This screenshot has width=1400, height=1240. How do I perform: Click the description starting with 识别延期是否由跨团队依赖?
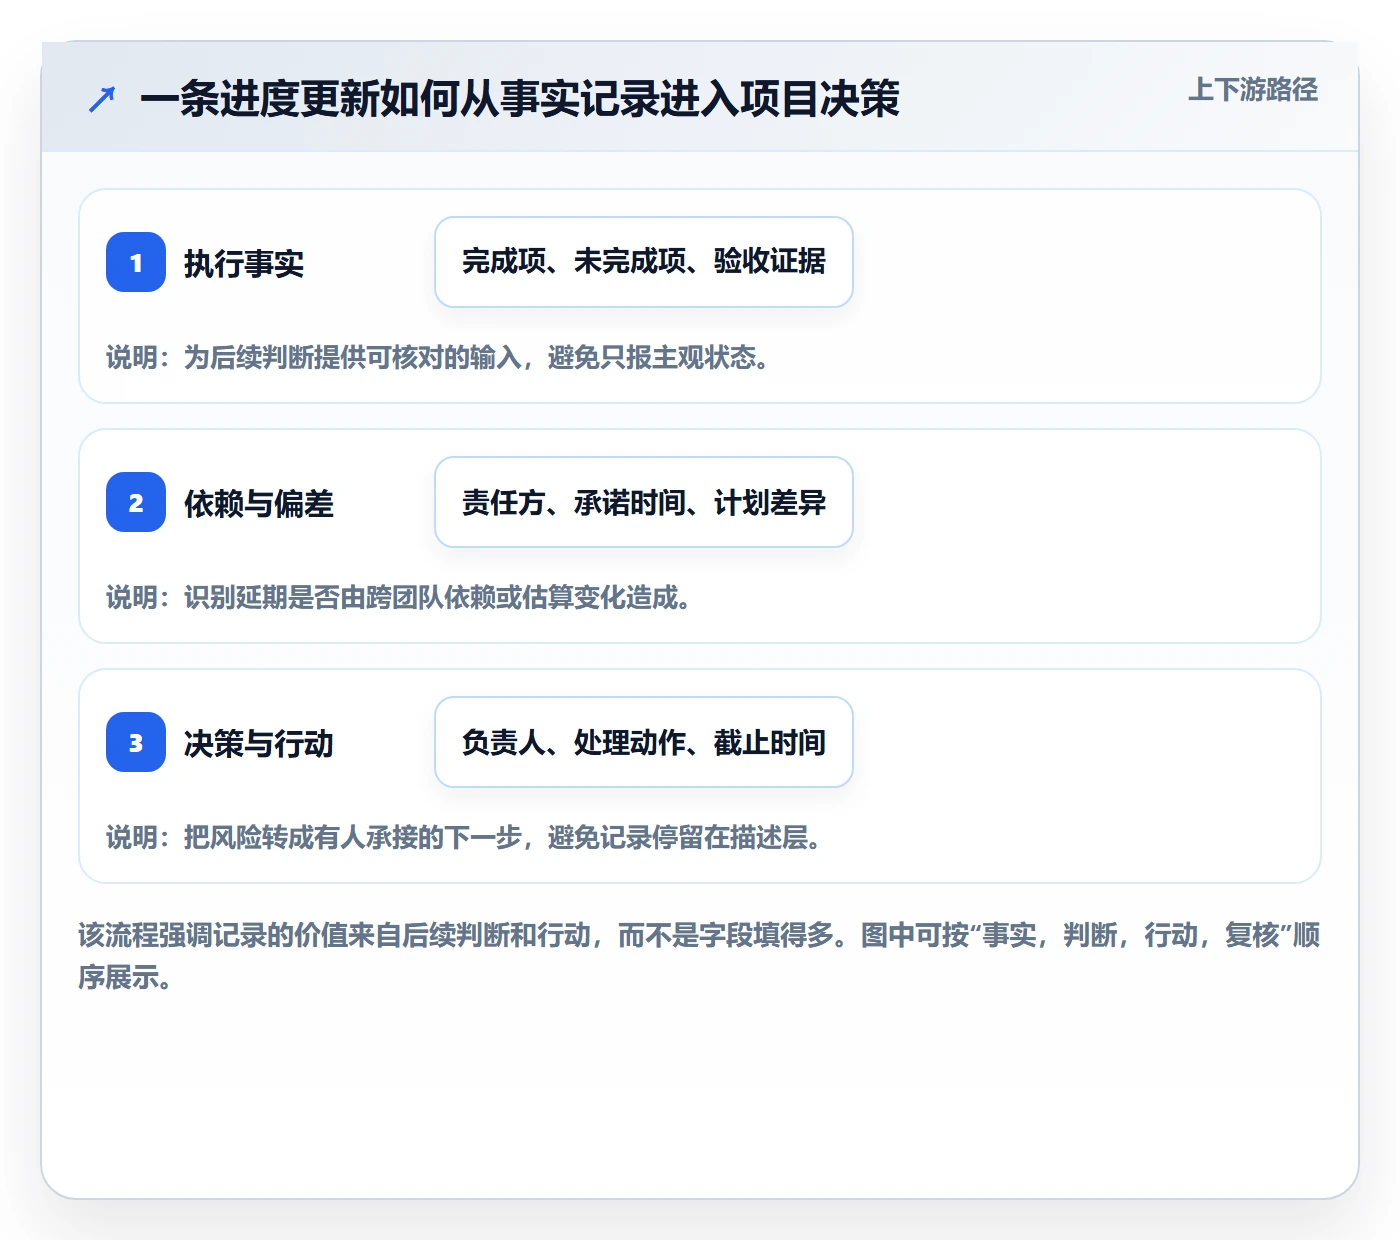(399, 598)
